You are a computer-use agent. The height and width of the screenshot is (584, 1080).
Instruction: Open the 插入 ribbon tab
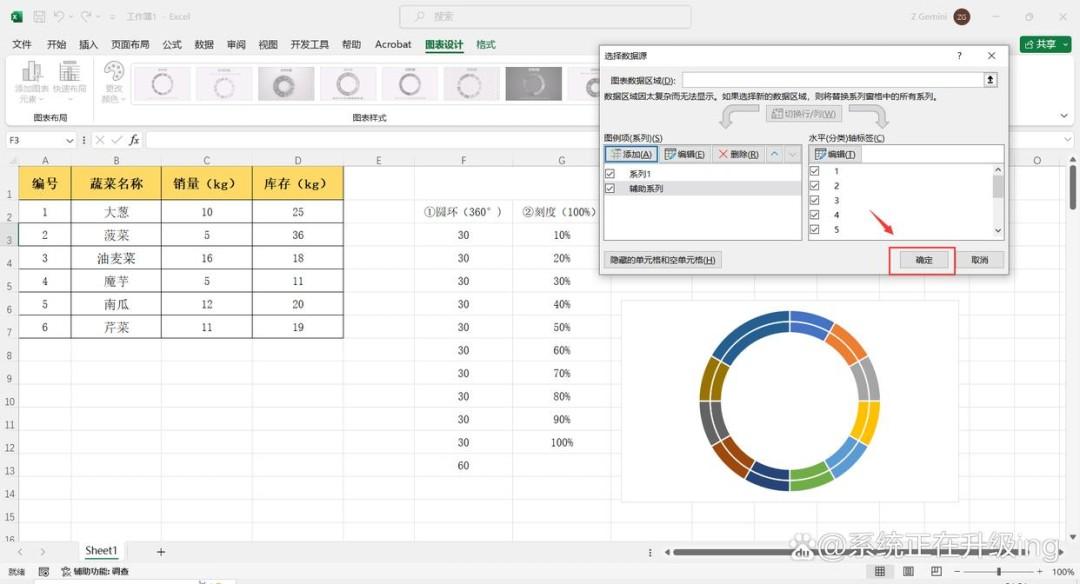pos(88,44)
